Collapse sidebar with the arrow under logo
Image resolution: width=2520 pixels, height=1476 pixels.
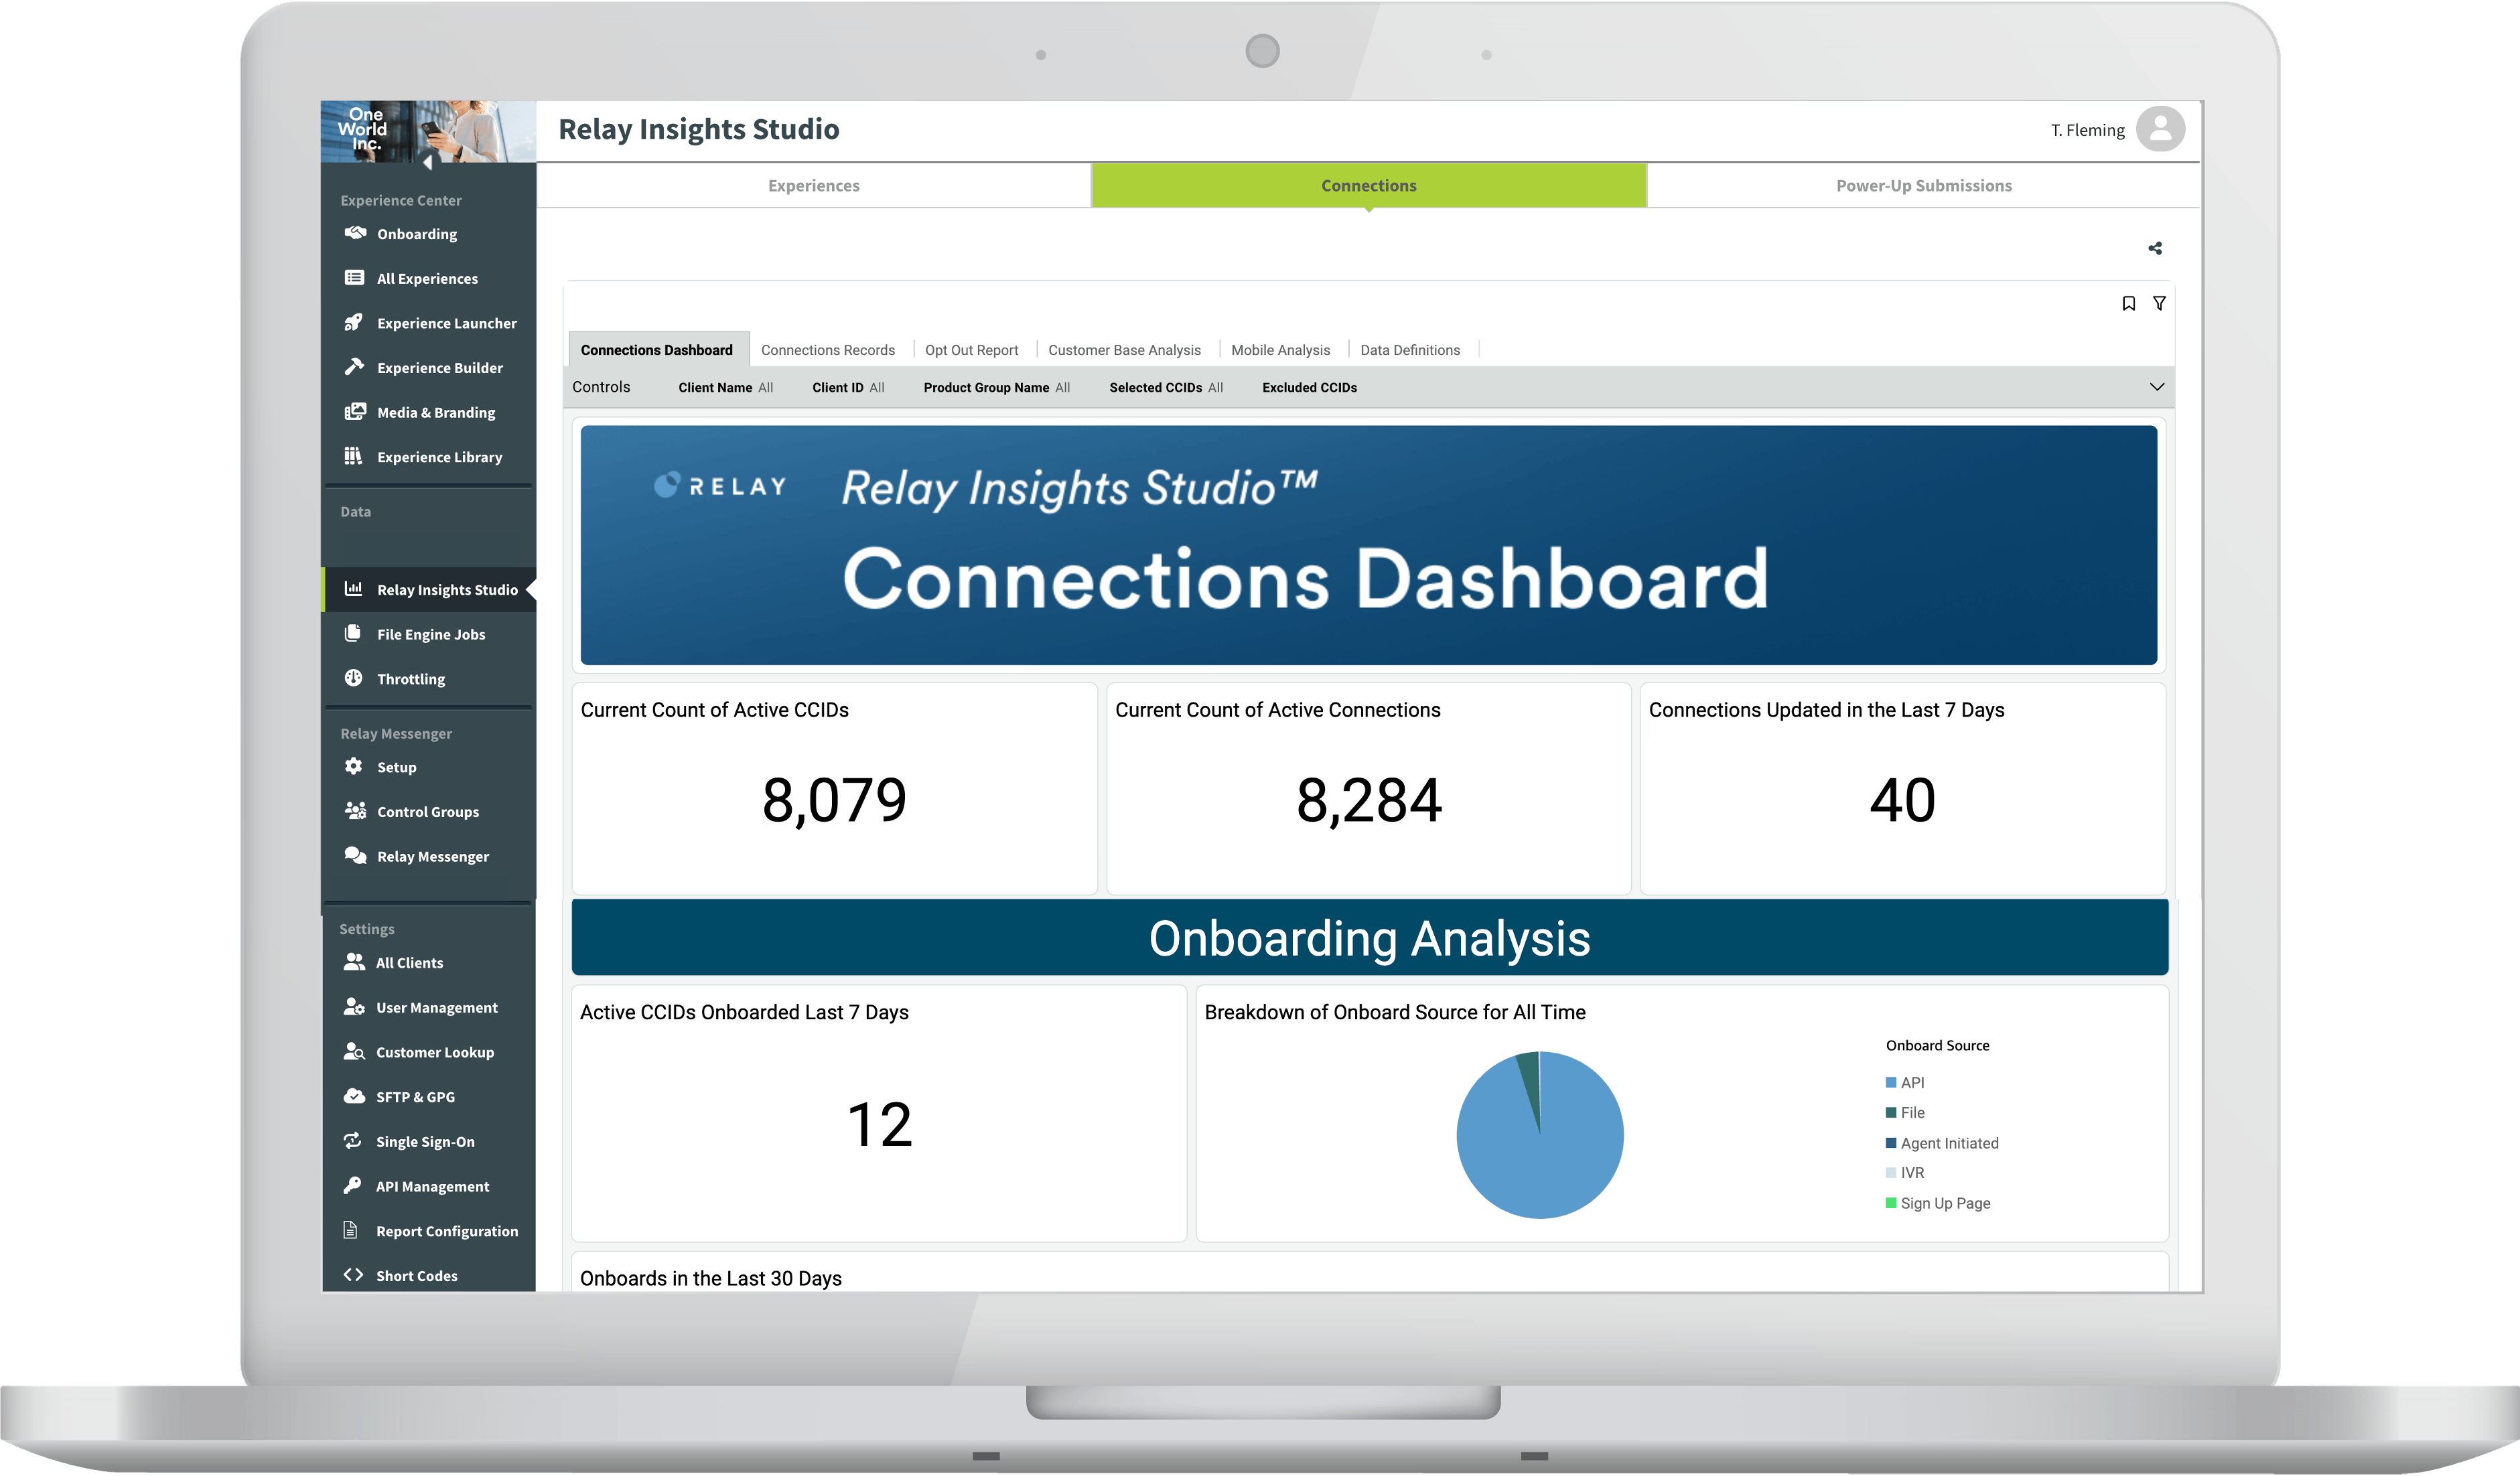pos(428,162)
